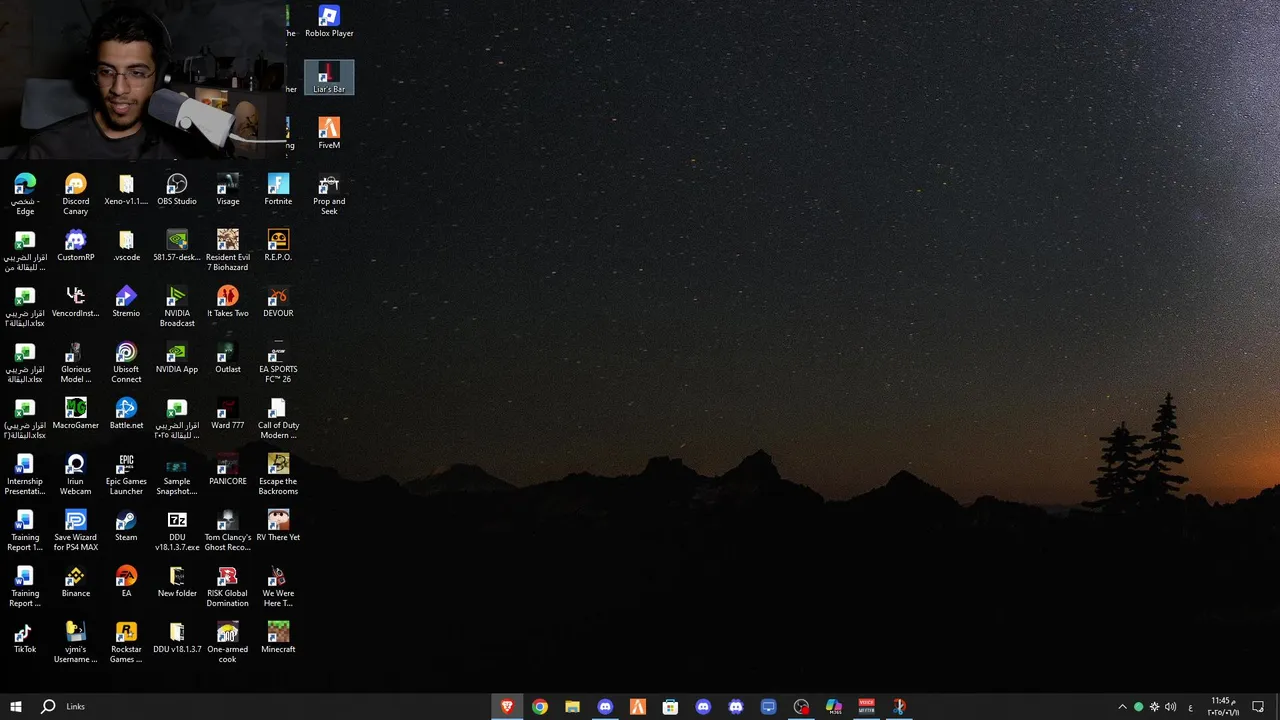Open the .vscode folder

[x=126, y=245]
